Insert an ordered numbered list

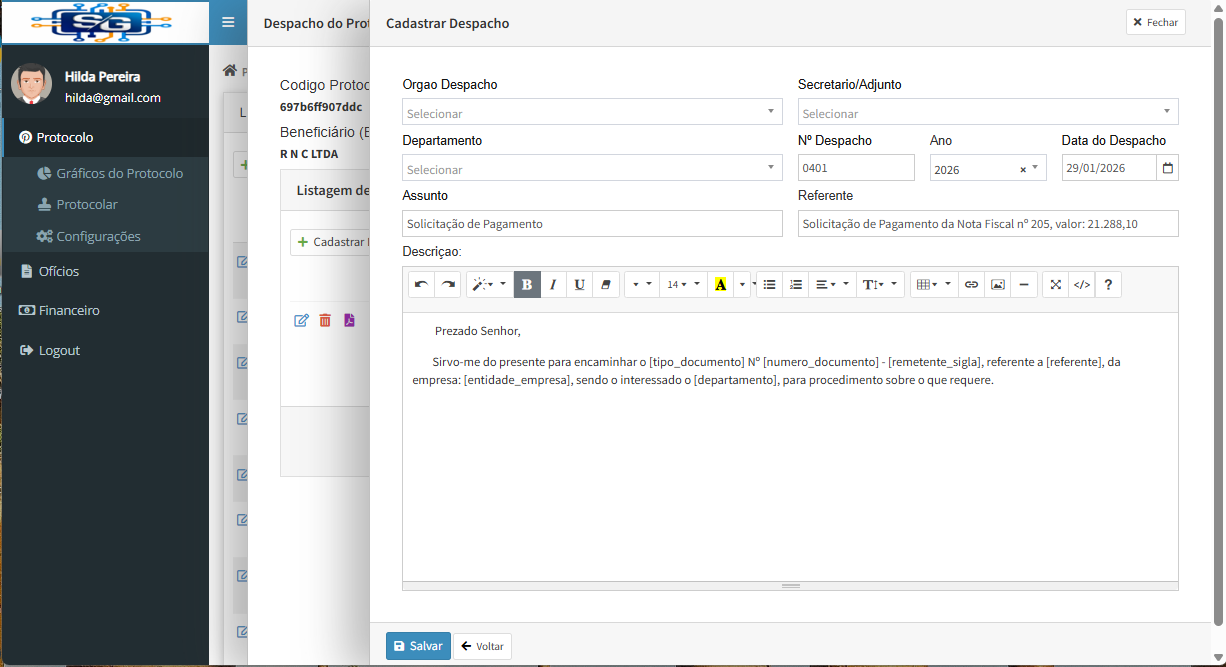click(x=795, y=284)
